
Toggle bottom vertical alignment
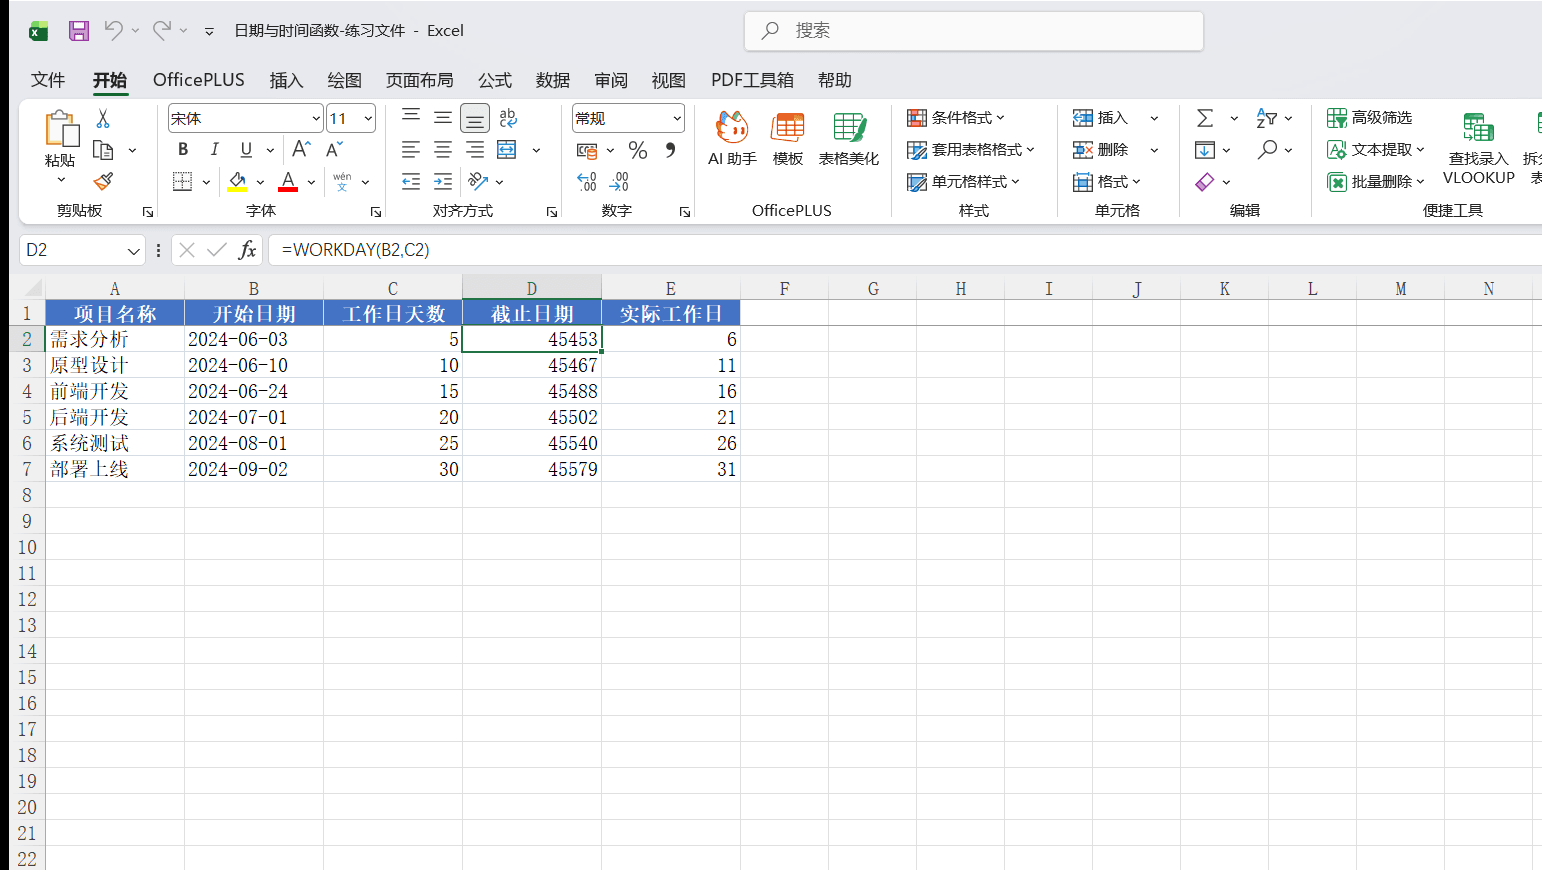(x=475, y=118)
